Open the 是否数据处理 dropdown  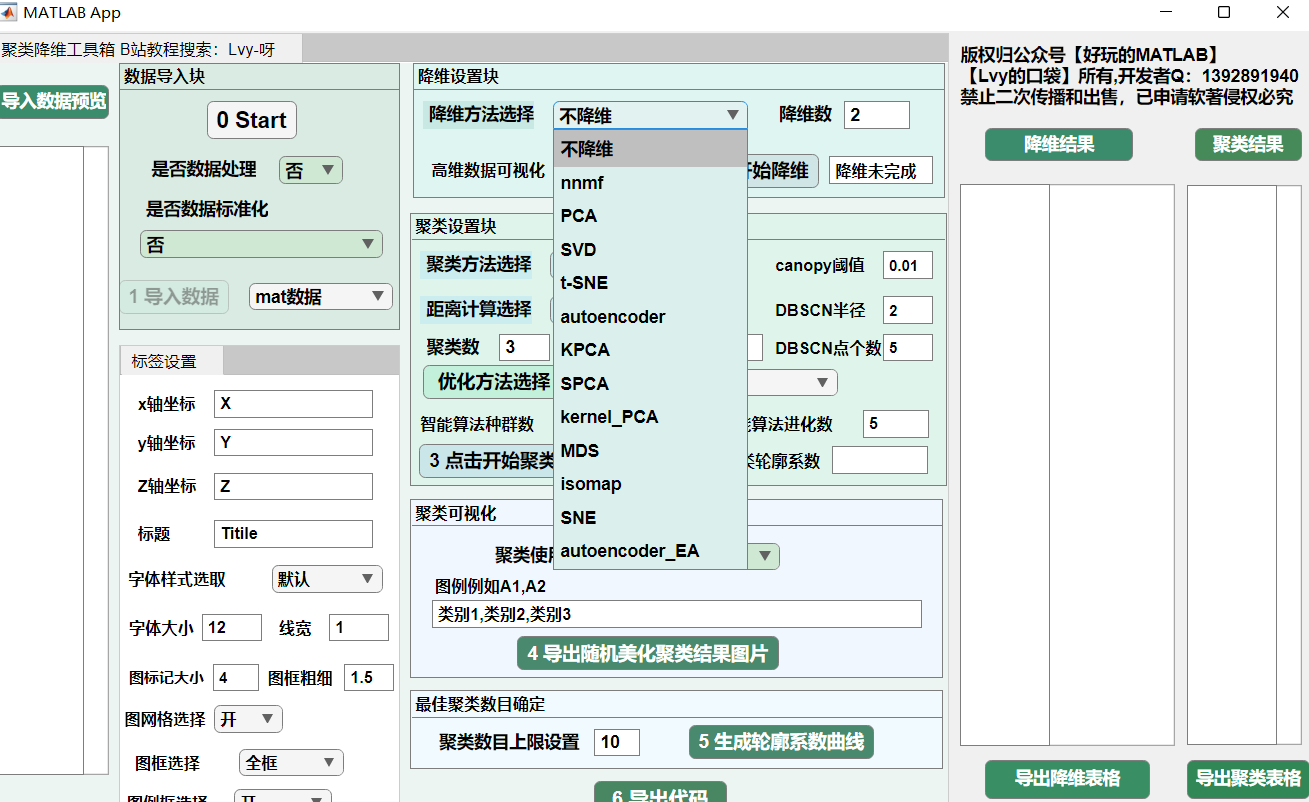coord(310,171)
